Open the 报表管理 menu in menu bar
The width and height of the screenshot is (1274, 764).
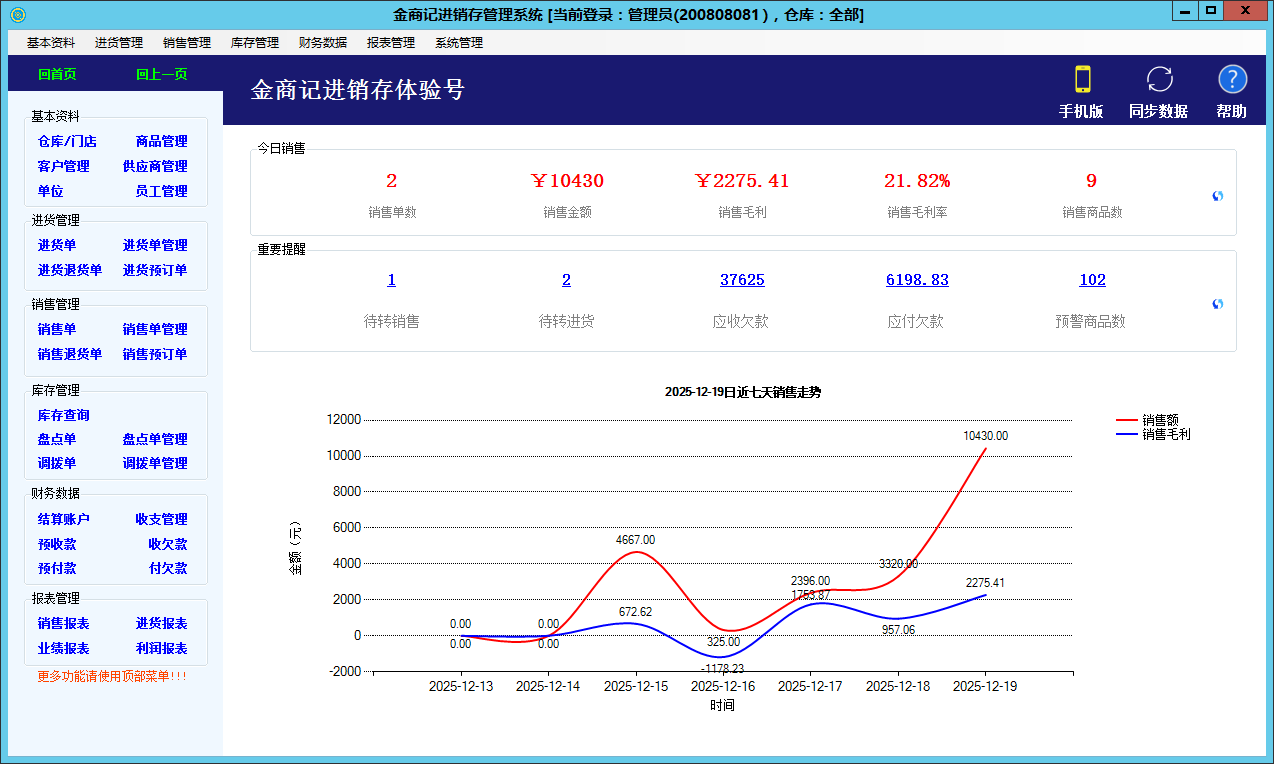coord(391,43)
